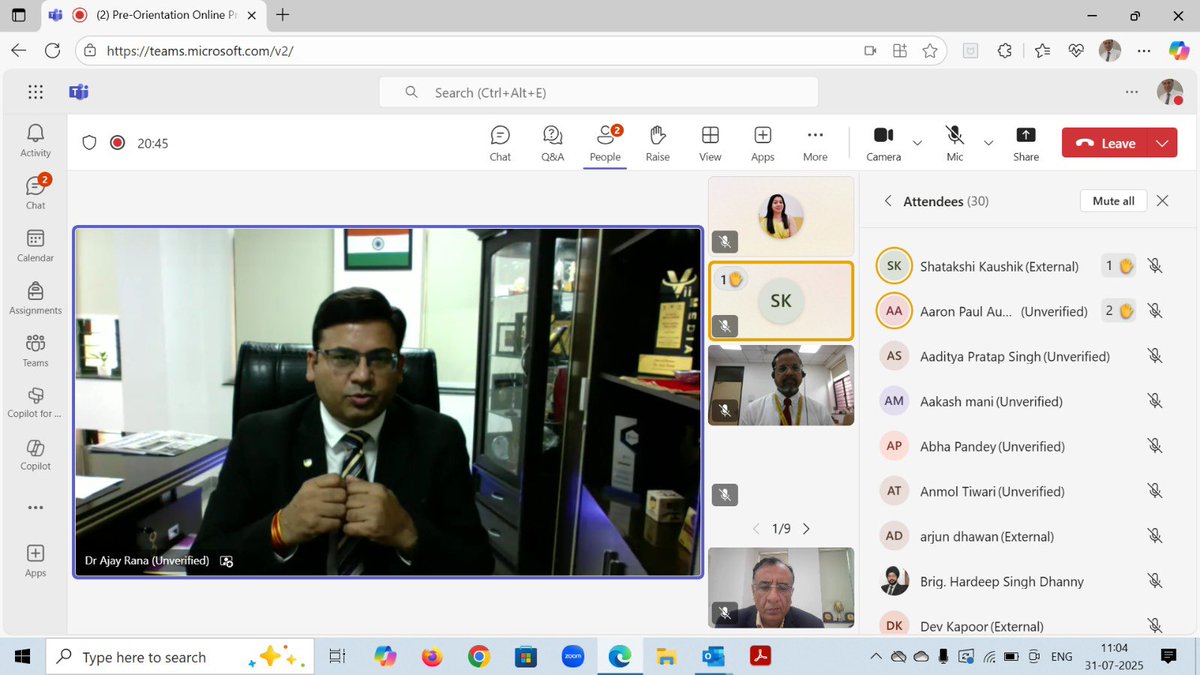Open the Apps store in sidebar

point(35,560)
